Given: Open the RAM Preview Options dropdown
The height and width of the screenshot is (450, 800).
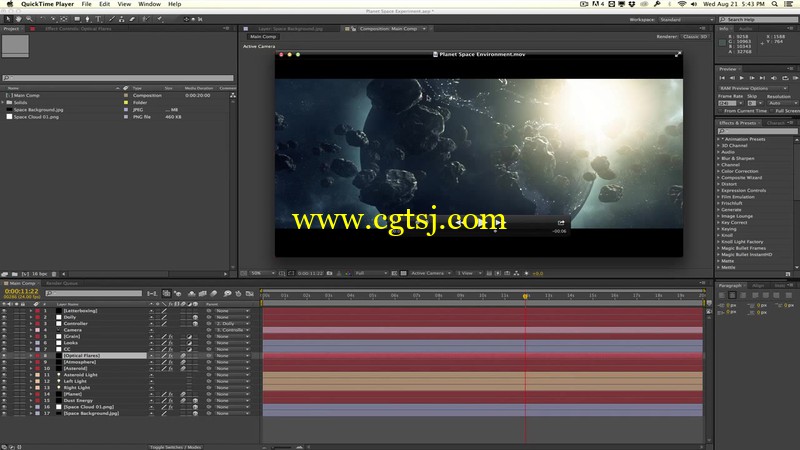Looking at the screenshot, I should tap(753, 88).
